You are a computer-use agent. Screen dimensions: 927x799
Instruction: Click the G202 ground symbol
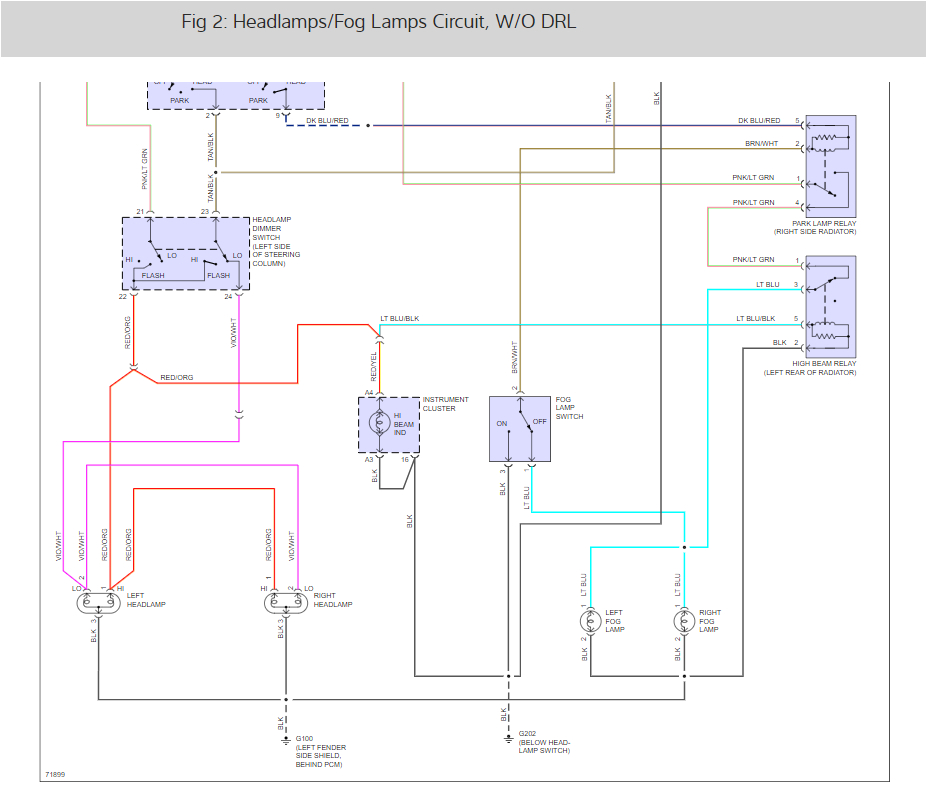(508, 736)
